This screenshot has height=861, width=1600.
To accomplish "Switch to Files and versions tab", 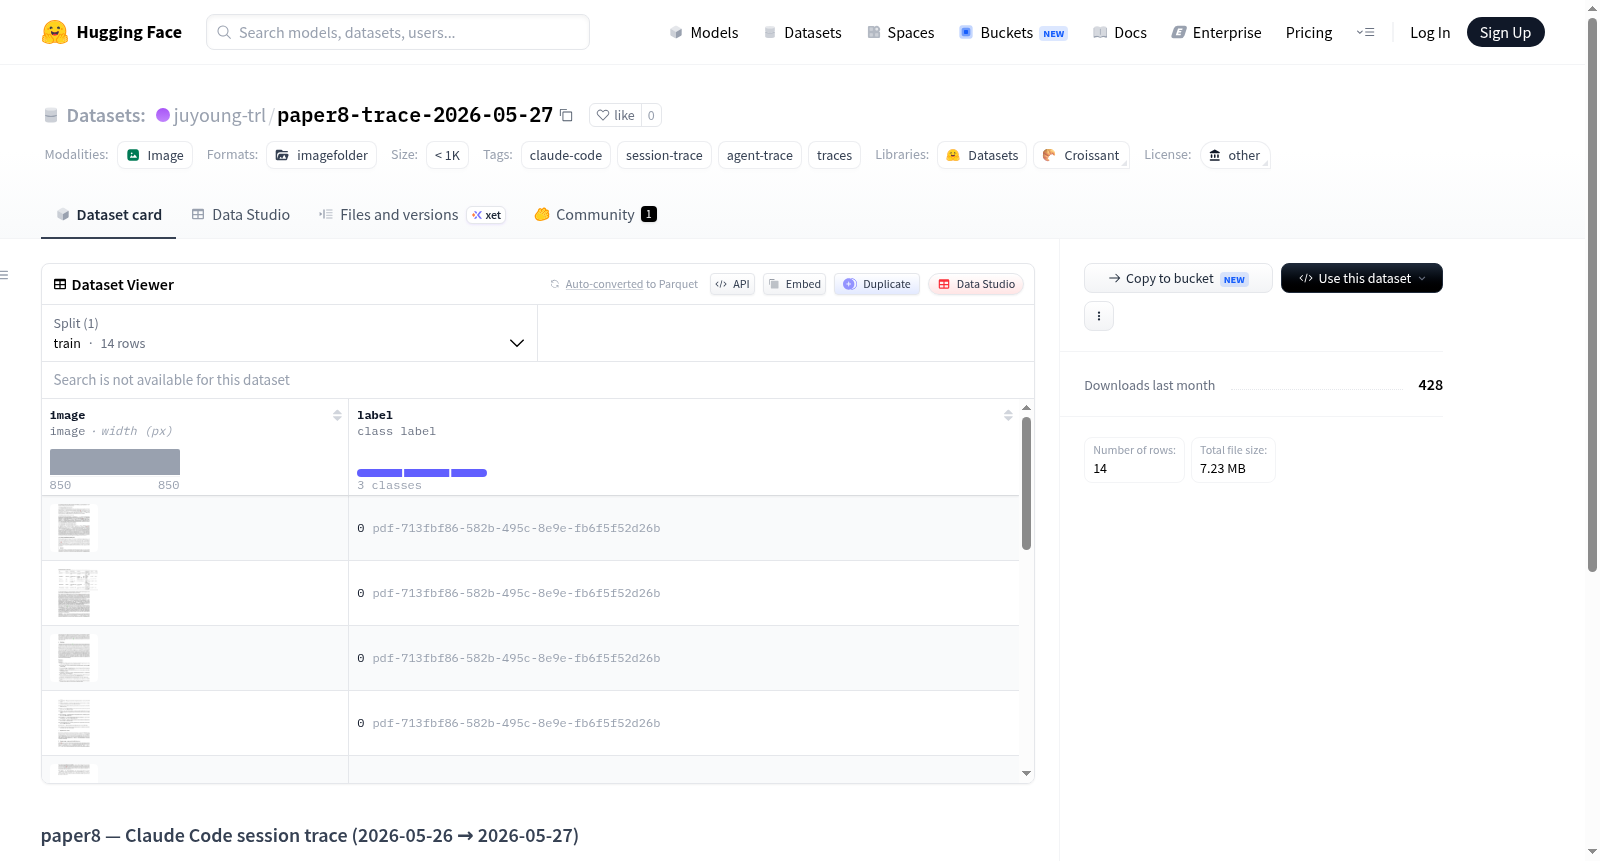I will click(412, 214).
